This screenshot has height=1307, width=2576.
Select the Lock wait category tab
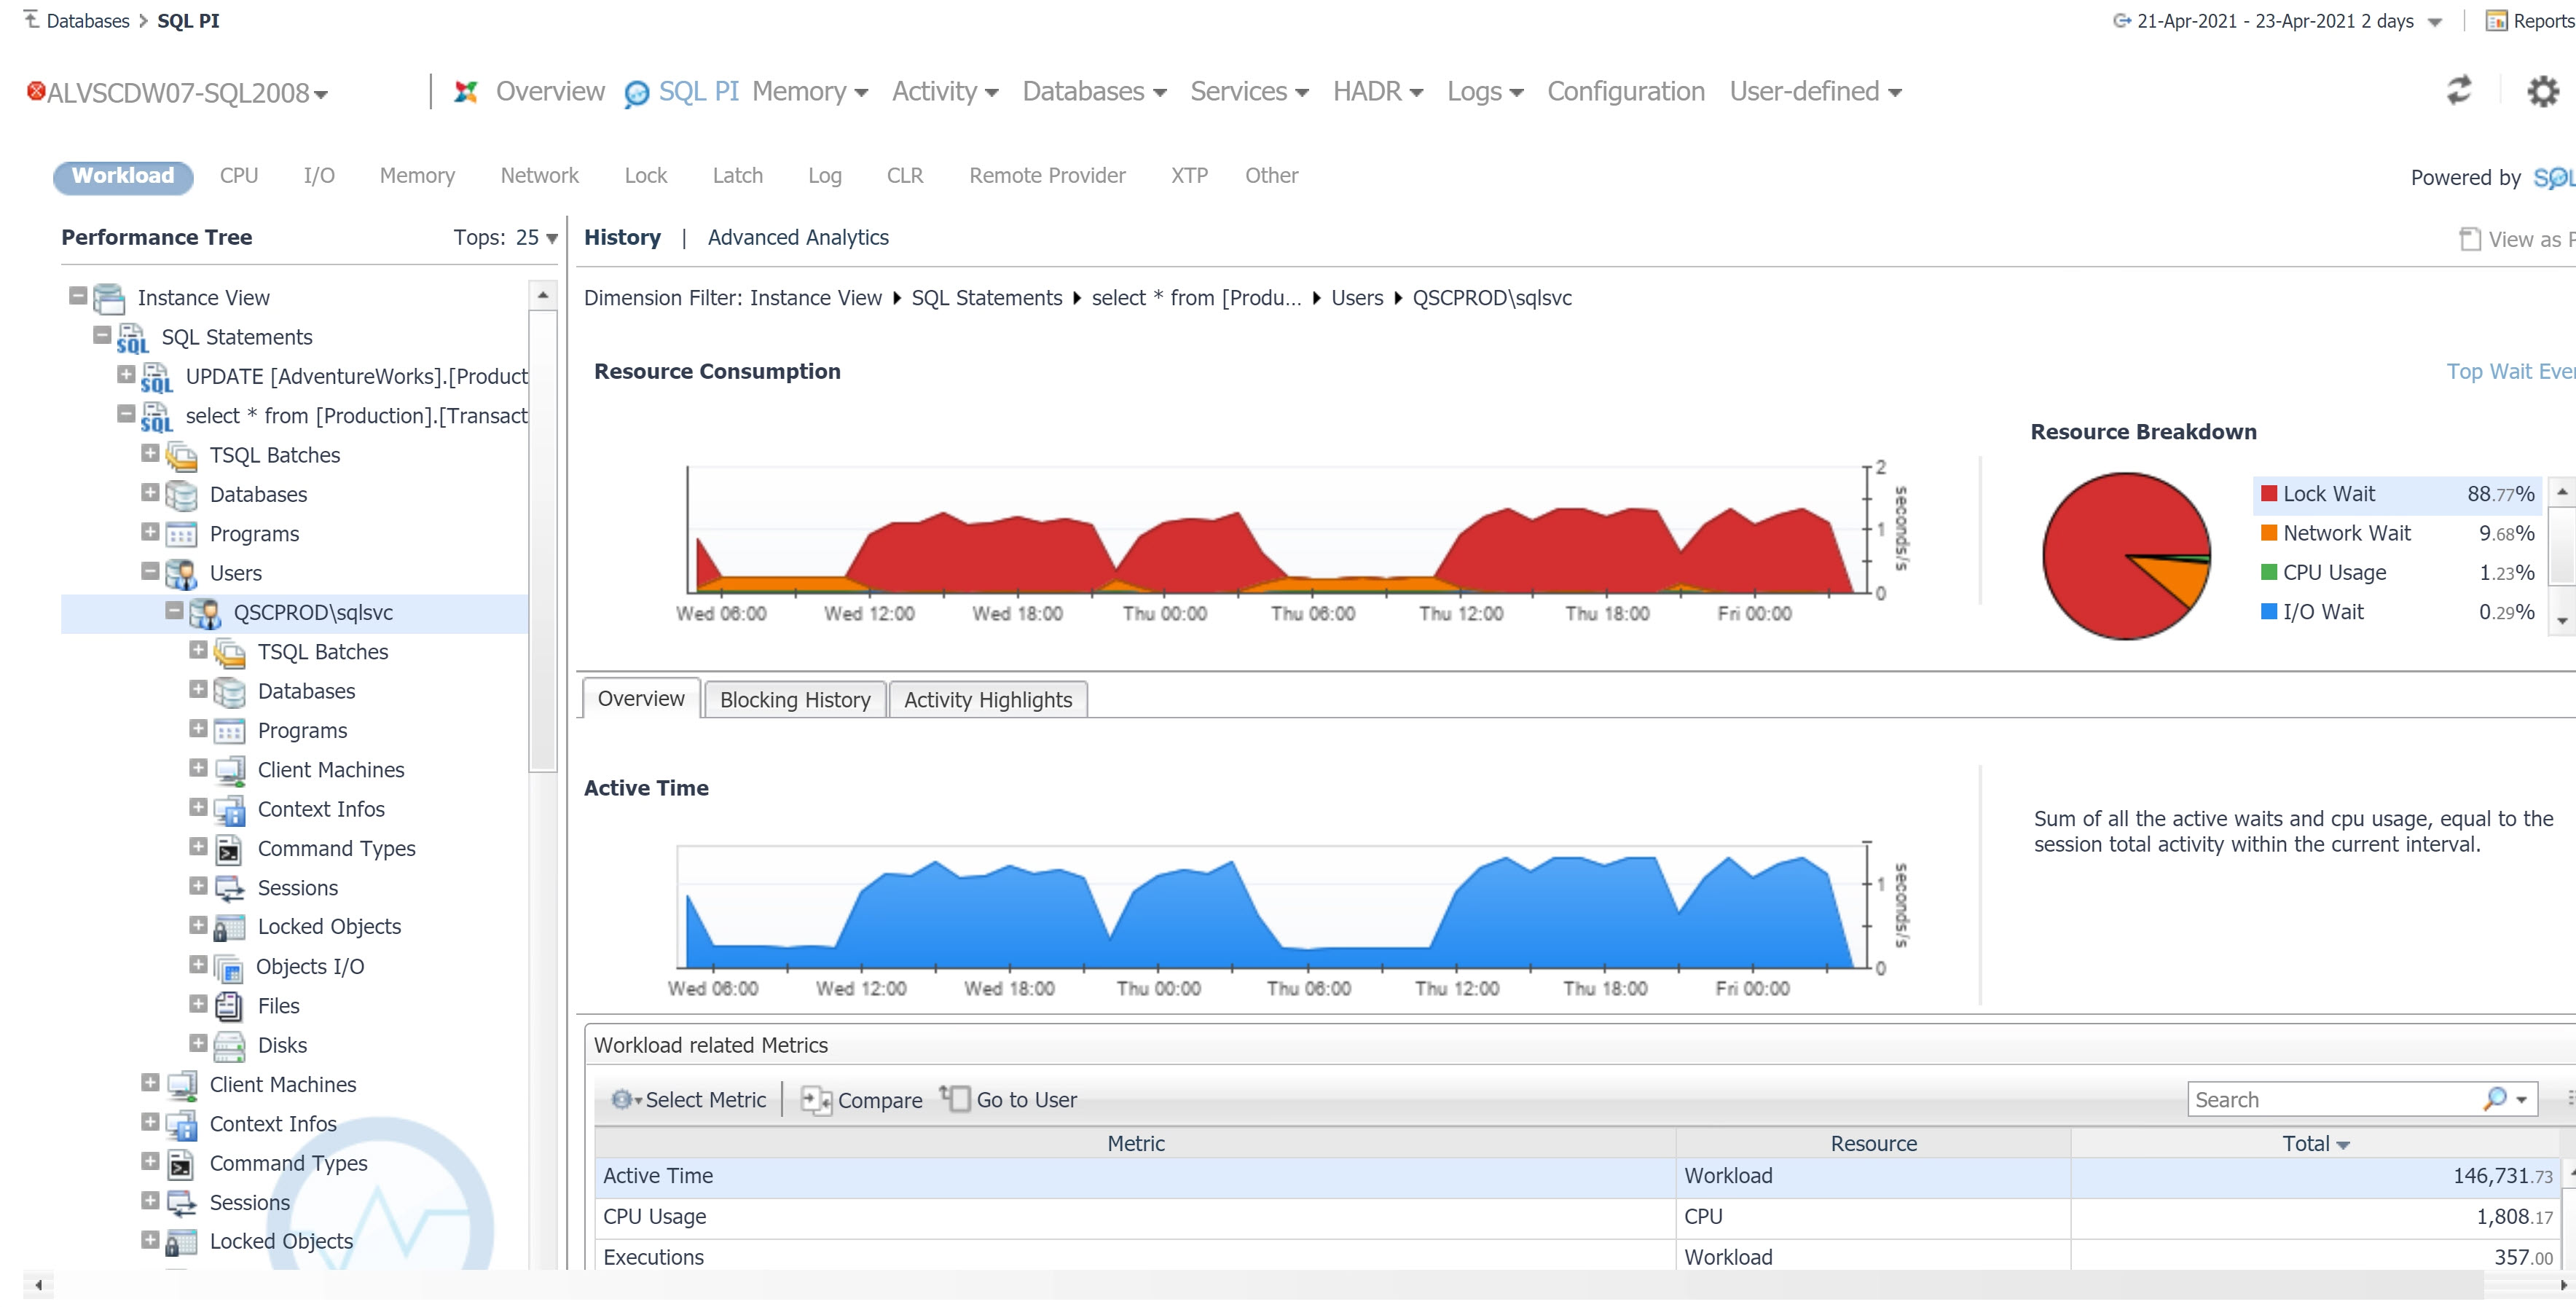tap(645, 176)
